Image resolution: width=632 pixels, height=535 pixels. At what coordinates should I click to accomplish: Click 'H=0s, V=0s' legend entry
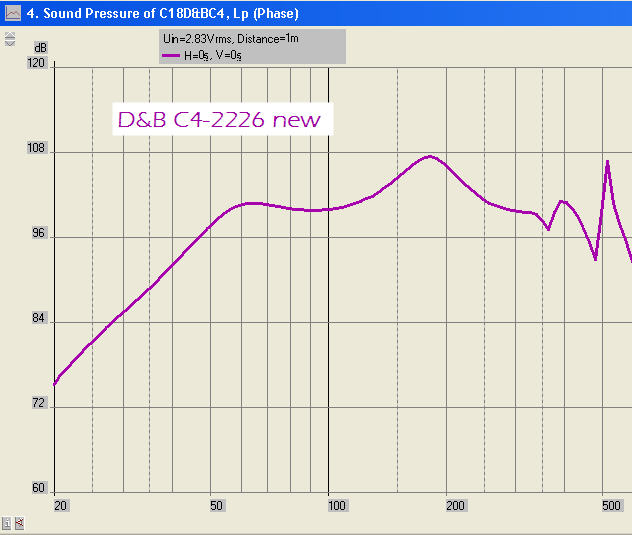point(212,55)
